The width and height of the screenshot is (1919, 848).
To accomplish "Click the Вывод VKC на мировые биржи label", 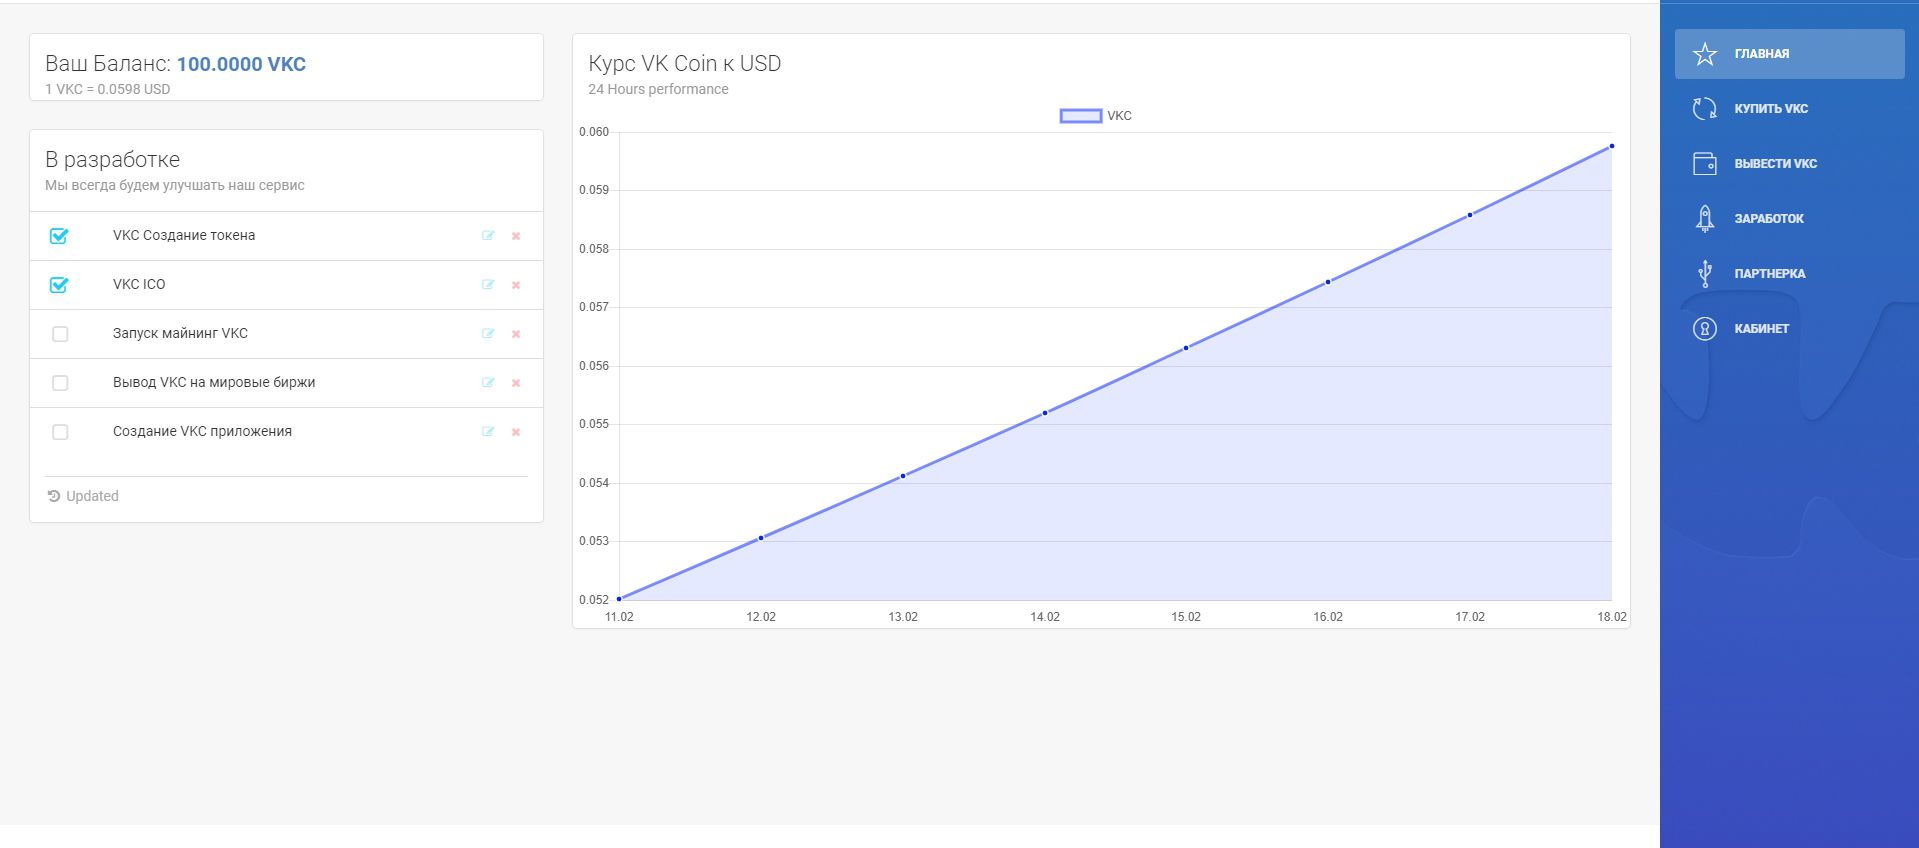I will 214,383.
